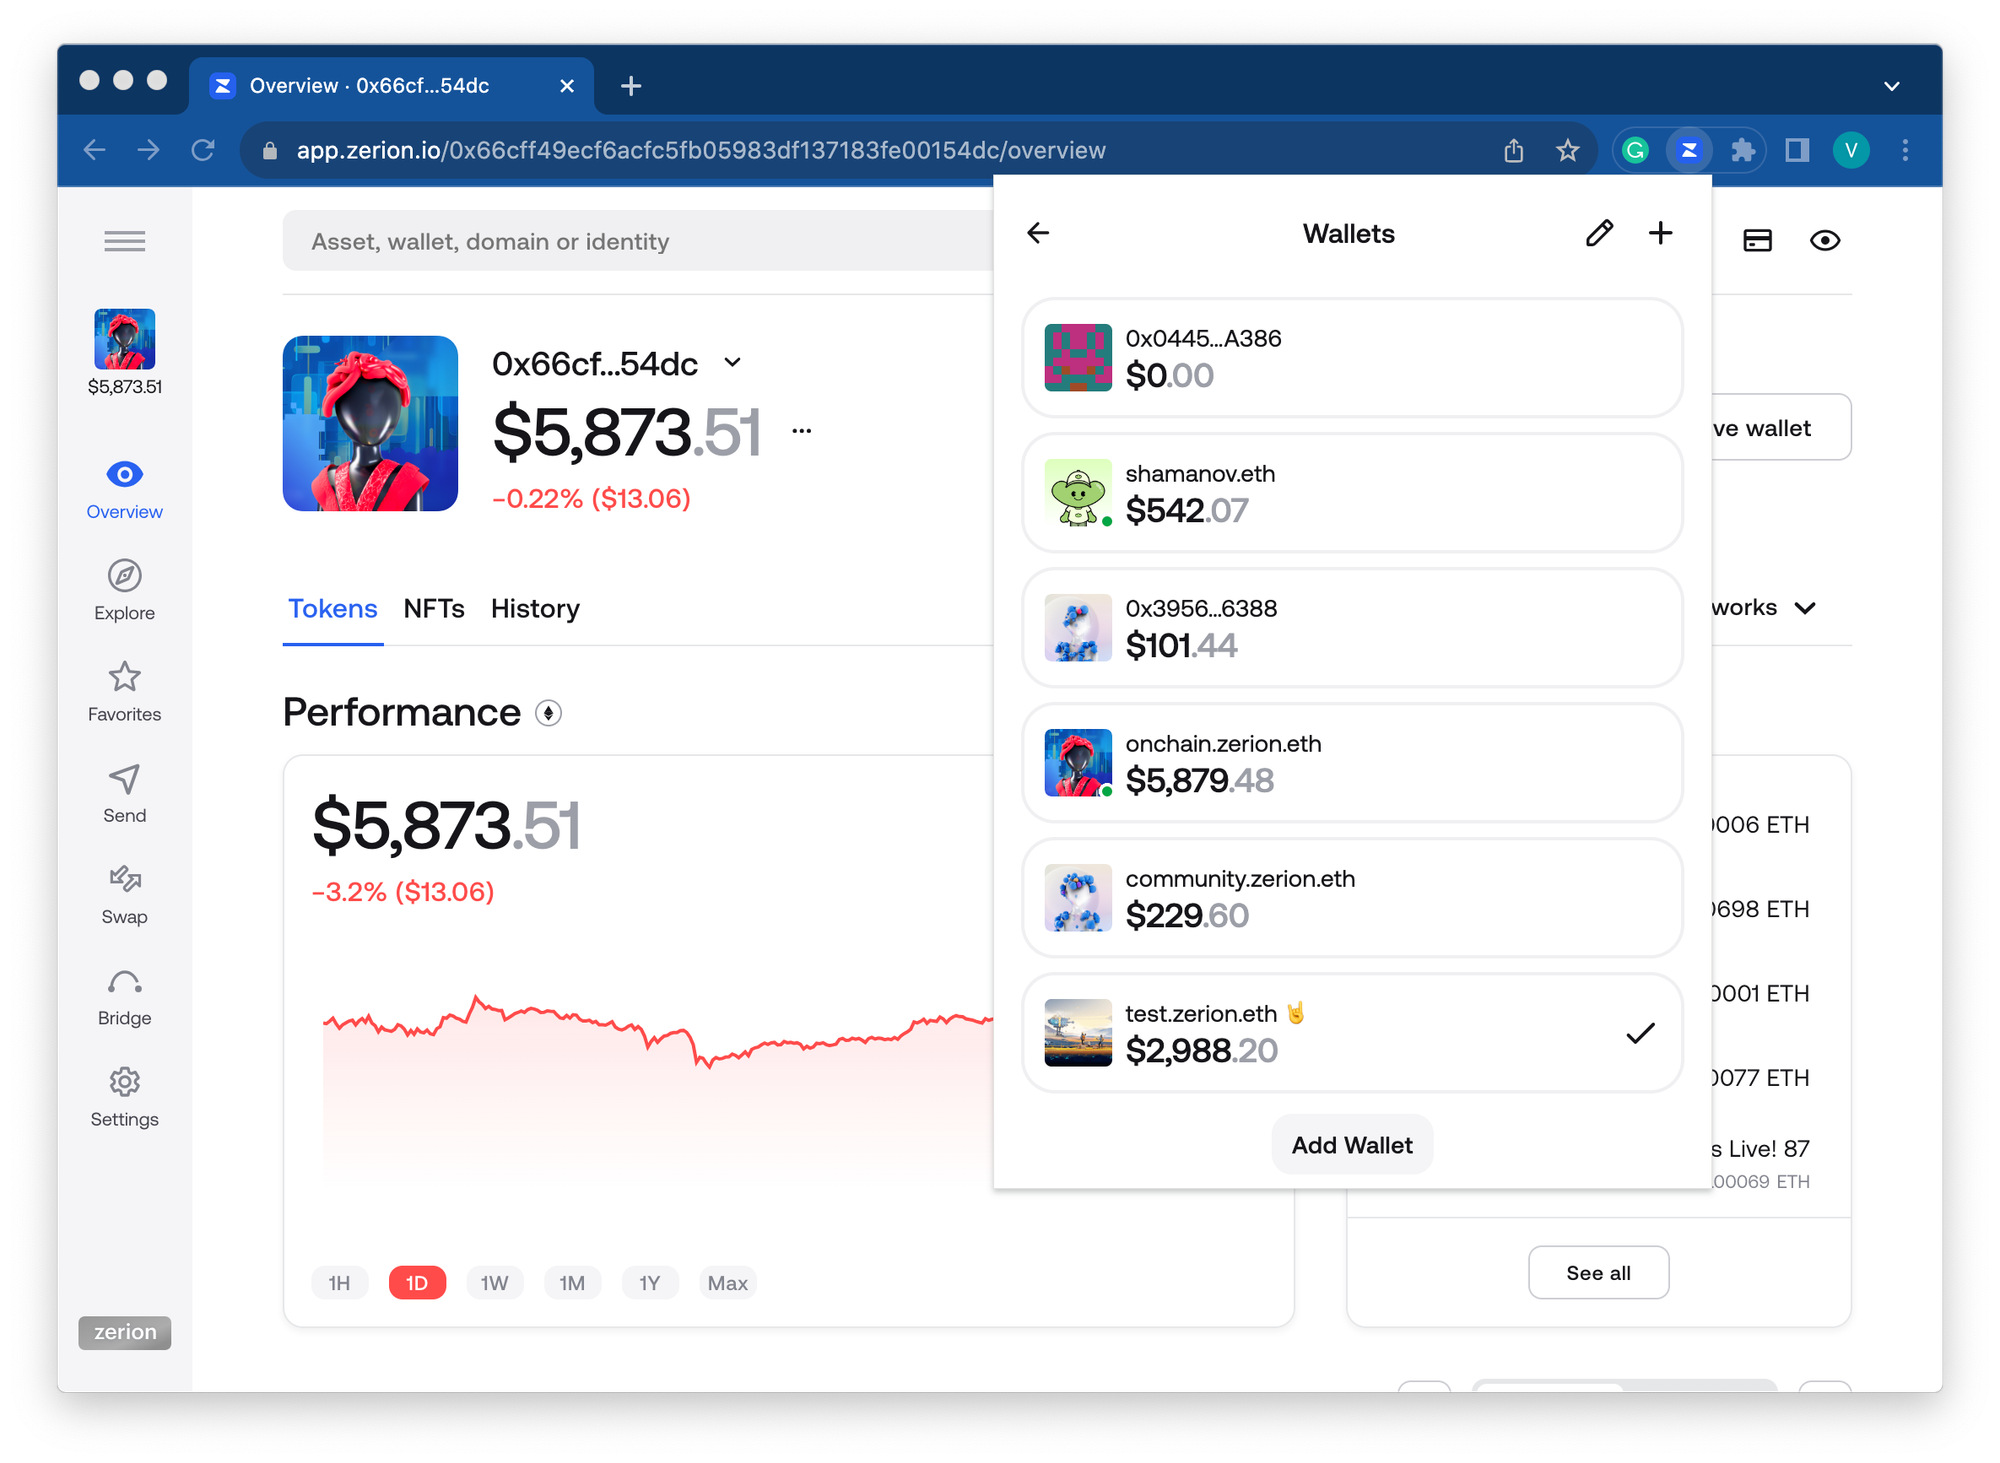
Task: Open the Overview eye icon in sidebar
Action: pos(124,474)
